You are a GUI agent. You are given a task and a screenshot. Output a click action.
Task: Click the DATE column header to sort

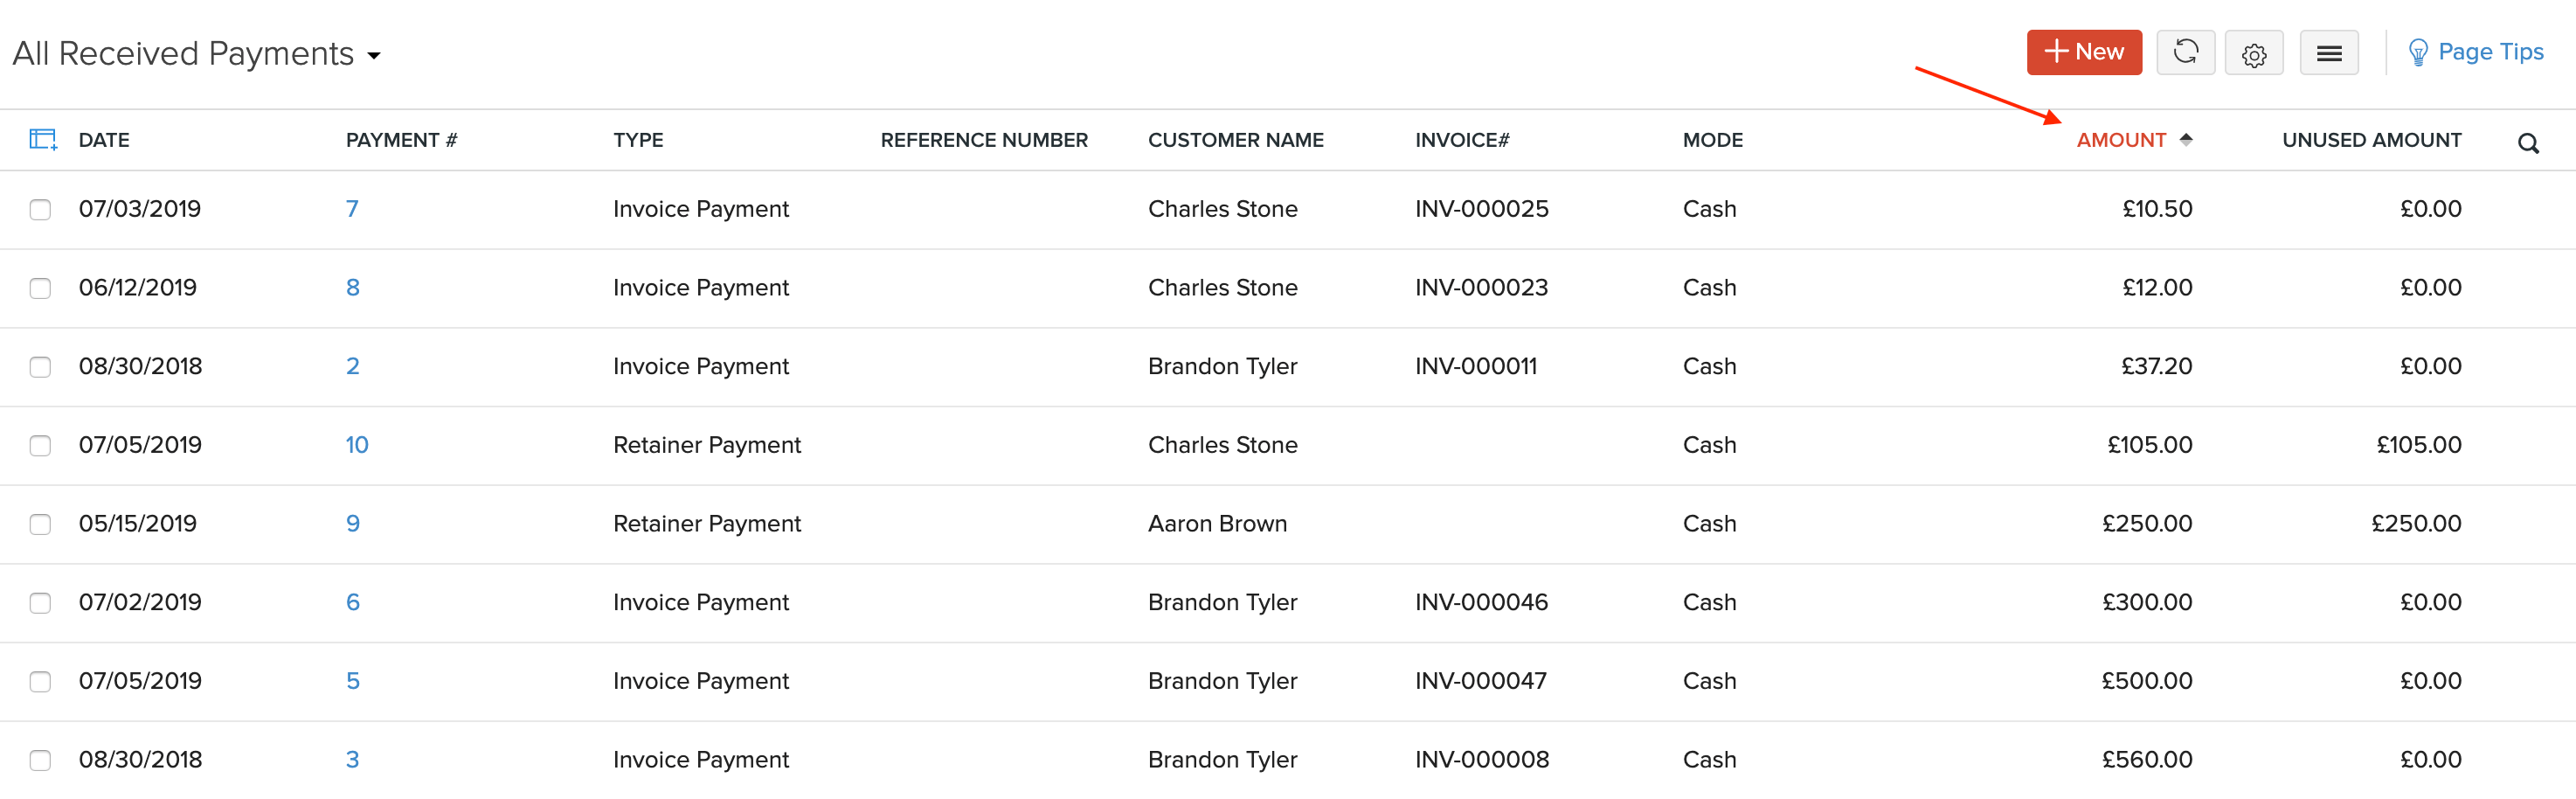pos(104,140)
